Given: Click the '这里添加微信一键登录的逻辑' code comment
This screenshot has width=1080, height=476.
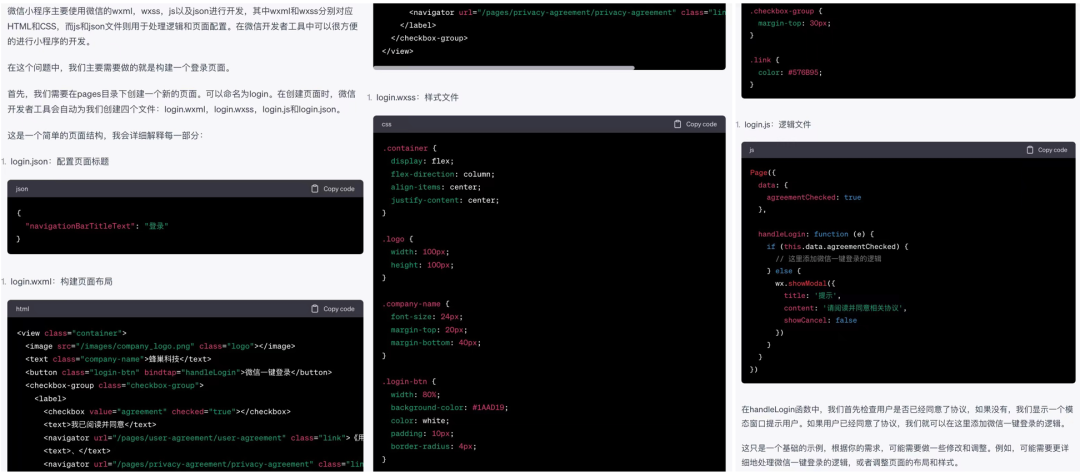Looking at the screenshot, I should click(829, 259).
